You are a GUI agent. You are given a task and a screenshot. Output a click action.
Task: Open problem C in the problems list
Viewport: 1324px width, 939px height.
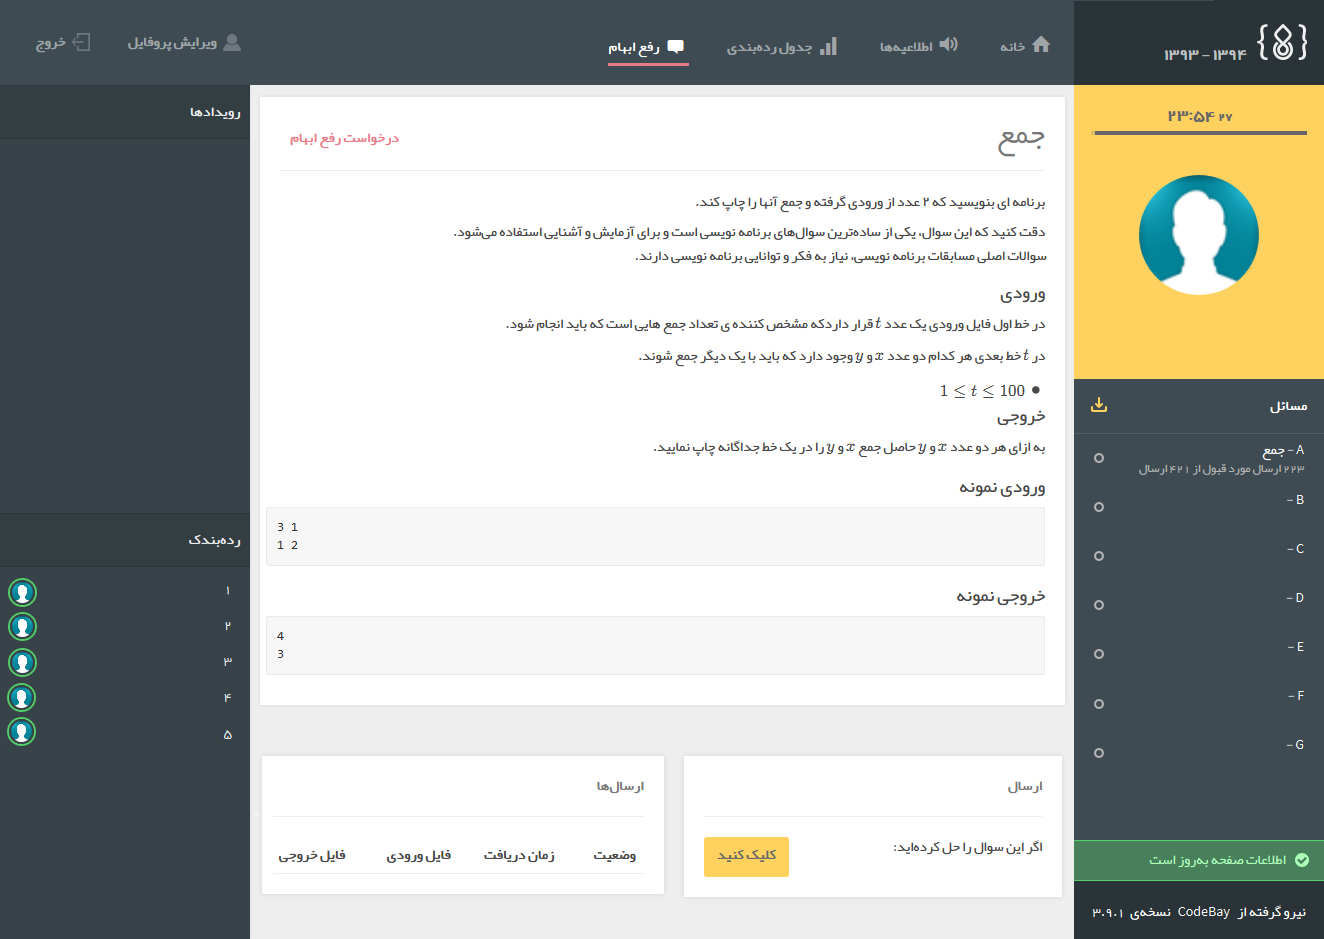[x=1294, y=549]
